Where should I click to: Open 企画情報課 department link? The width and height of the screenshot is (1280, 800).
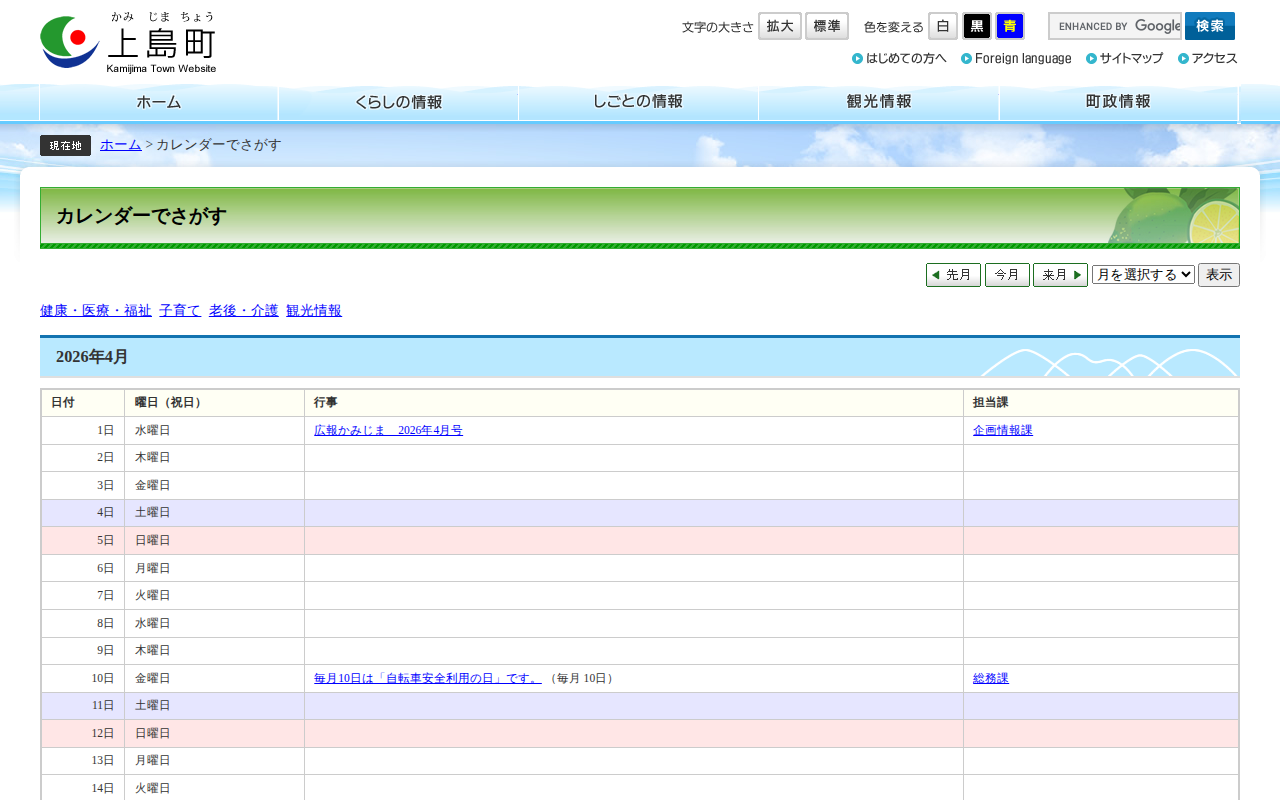coord(1003,431)
